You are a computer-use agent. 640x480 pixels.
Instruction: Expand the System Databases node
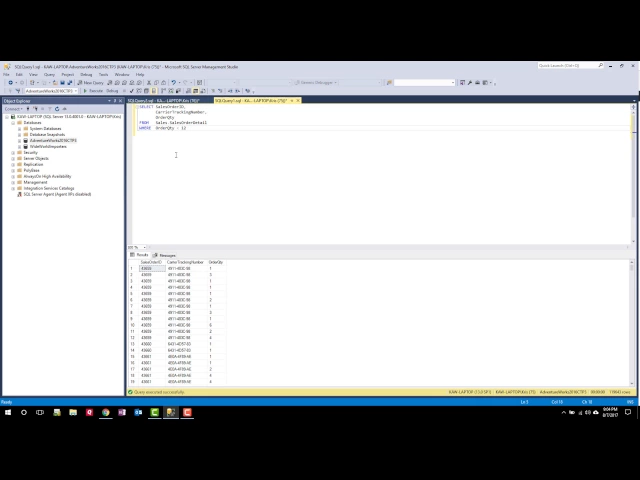(x=19, y=129)
